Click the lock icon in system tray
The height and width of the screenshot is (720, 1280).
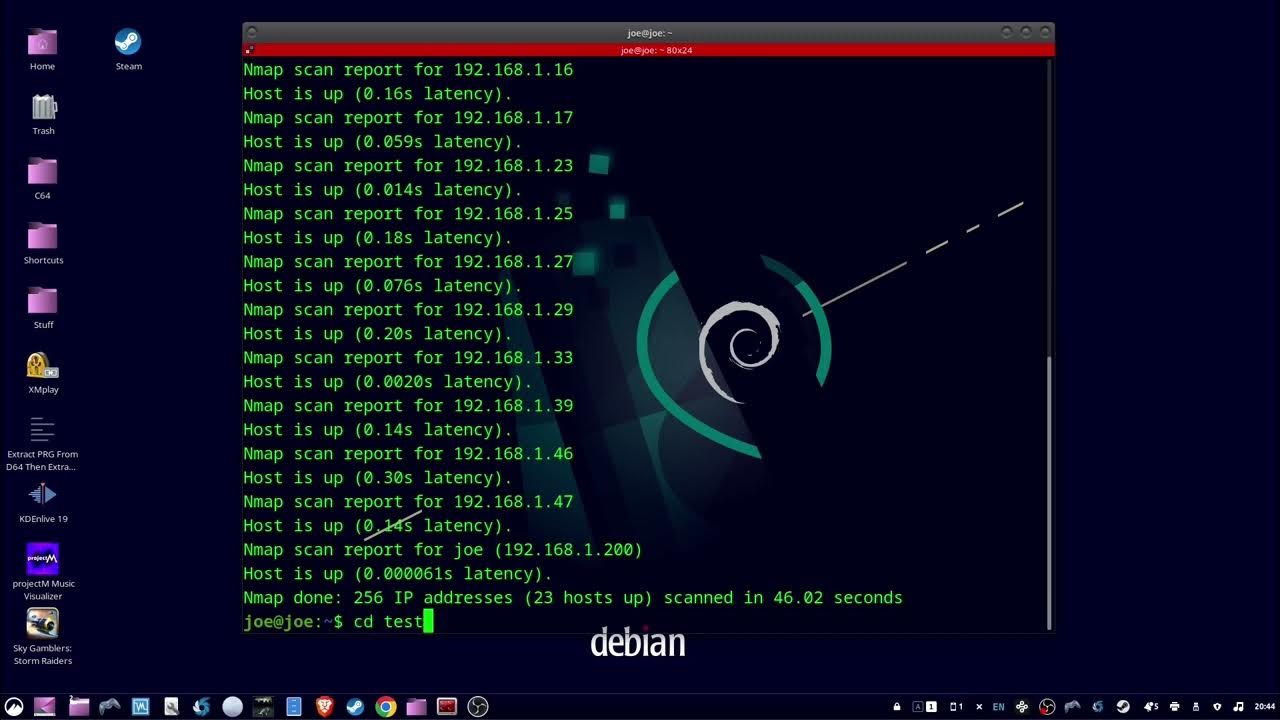coord(897,706)
